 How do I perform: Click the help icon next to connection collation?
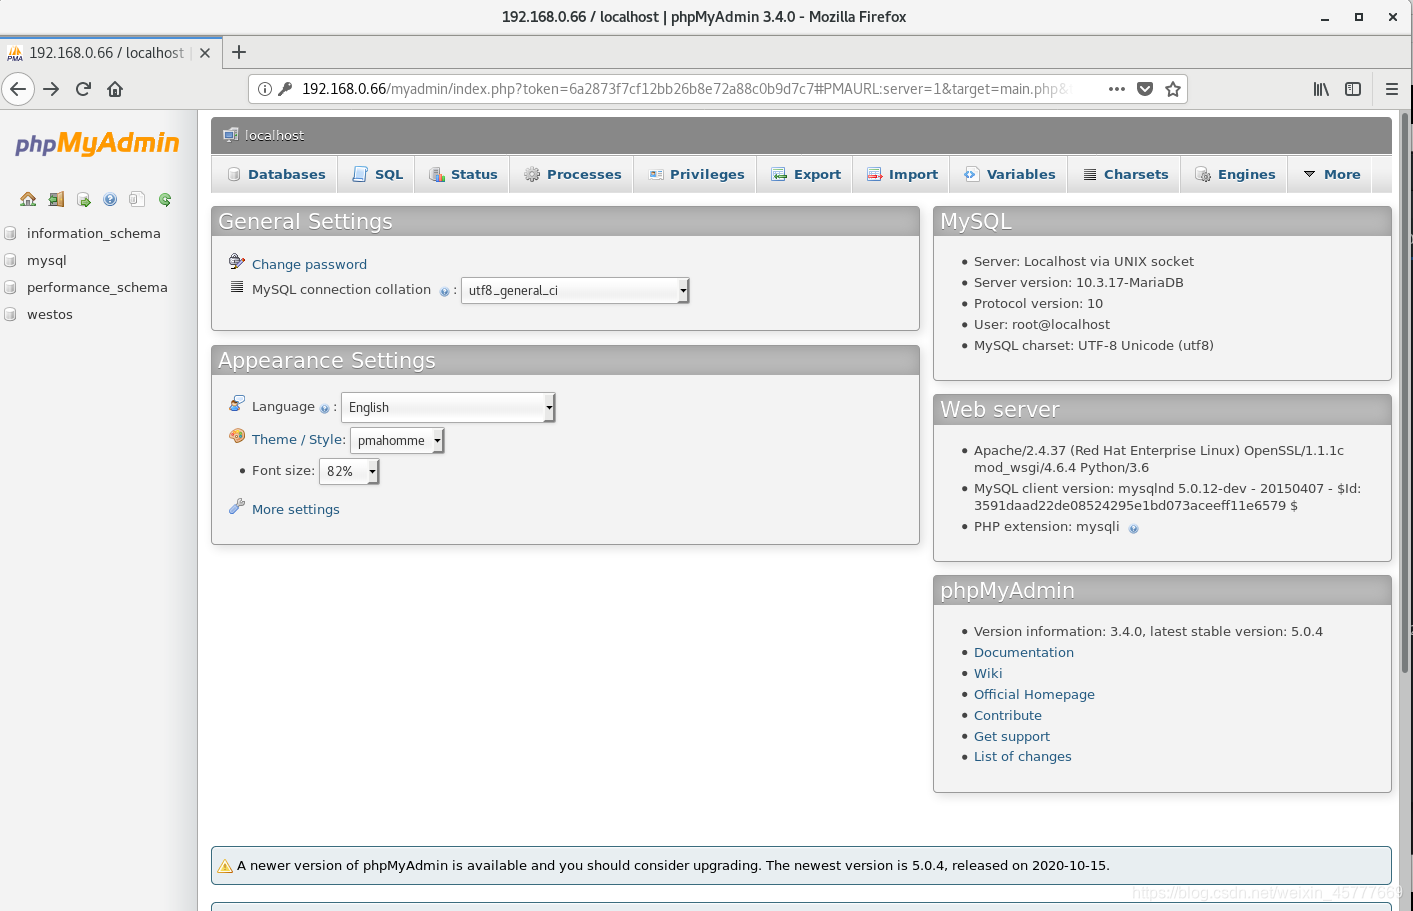pos(444,292)
